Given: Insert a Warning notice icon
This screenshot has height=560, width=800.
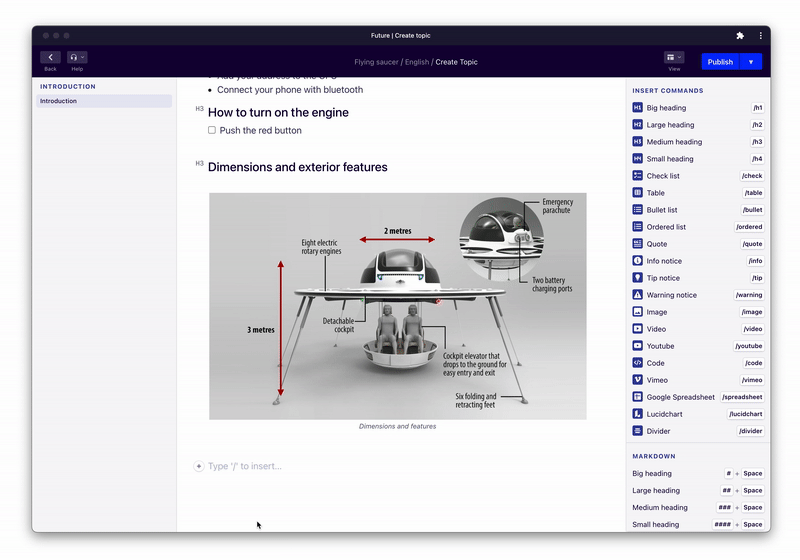Looking at the screenshot, I should pos(637,295).
